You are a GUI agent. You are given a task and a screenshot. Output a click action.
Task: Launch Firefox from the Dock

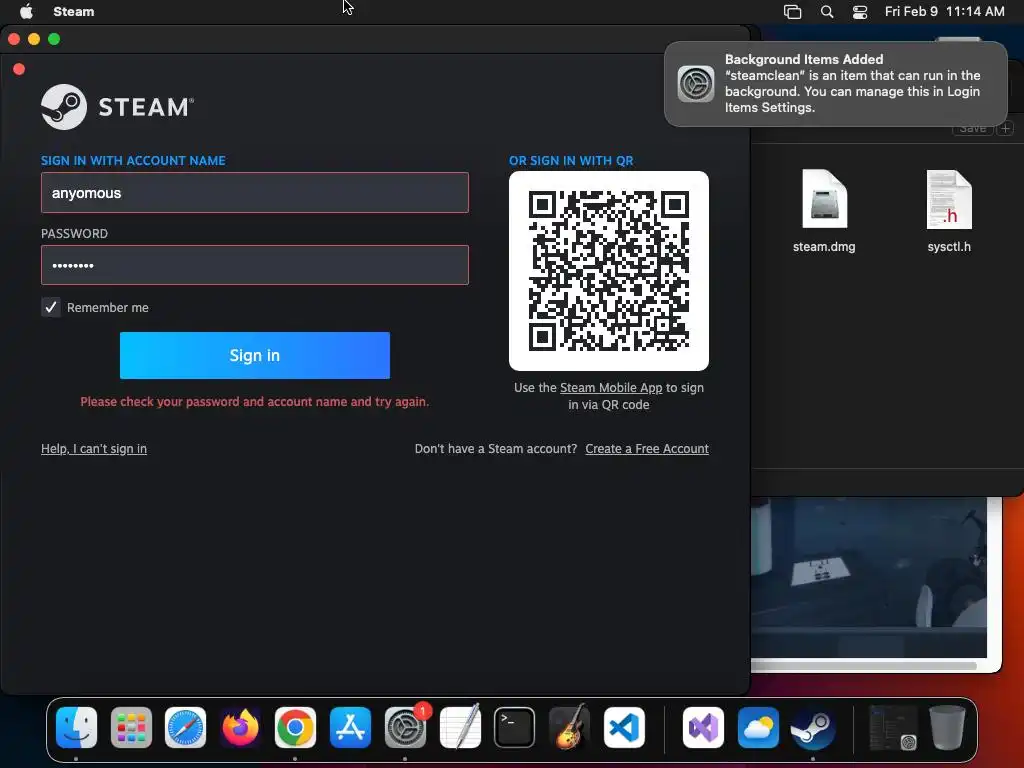(x=240, y=727)
